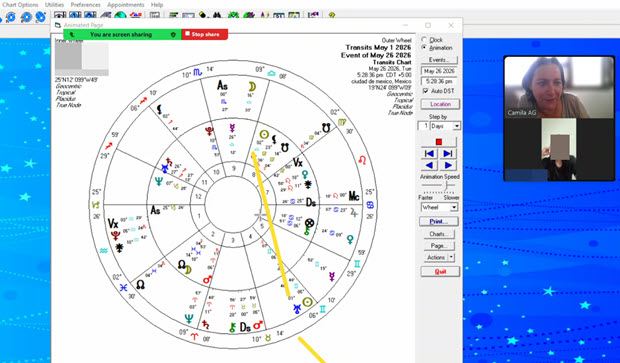Click the third blue wheel toolbar icon
This screenshot has width=620, height=363.
(40, 17)
